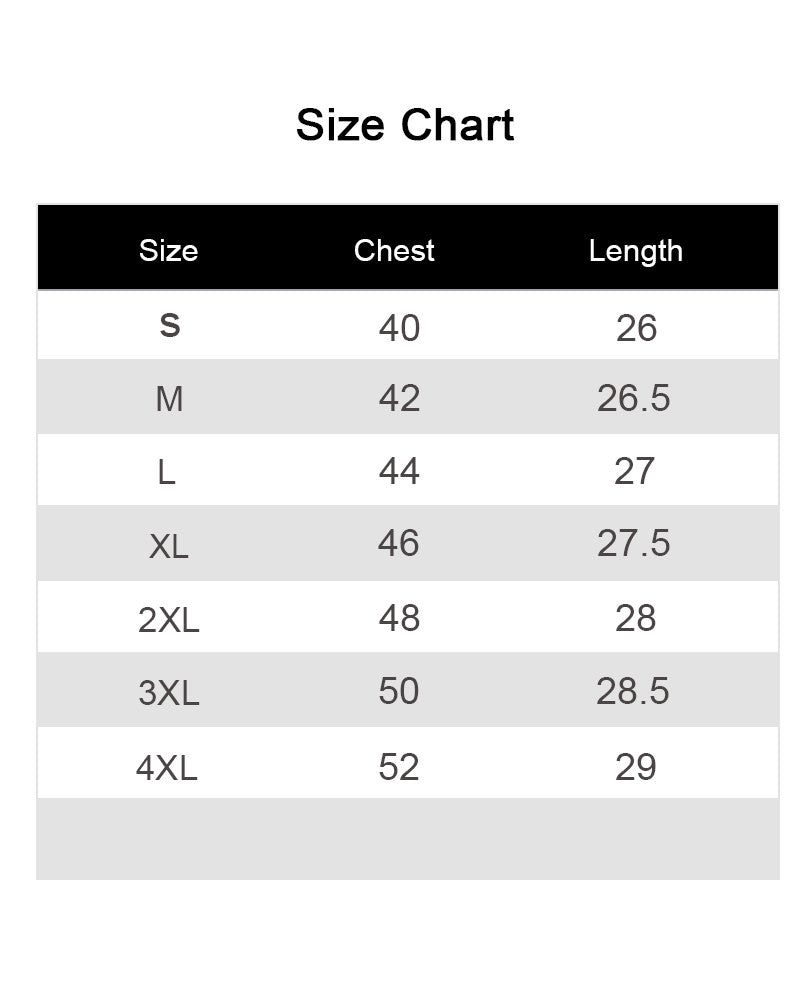Viewport: 810px width, 990px height.
Task: Select chest value 48
Action: tap(399, 618)
